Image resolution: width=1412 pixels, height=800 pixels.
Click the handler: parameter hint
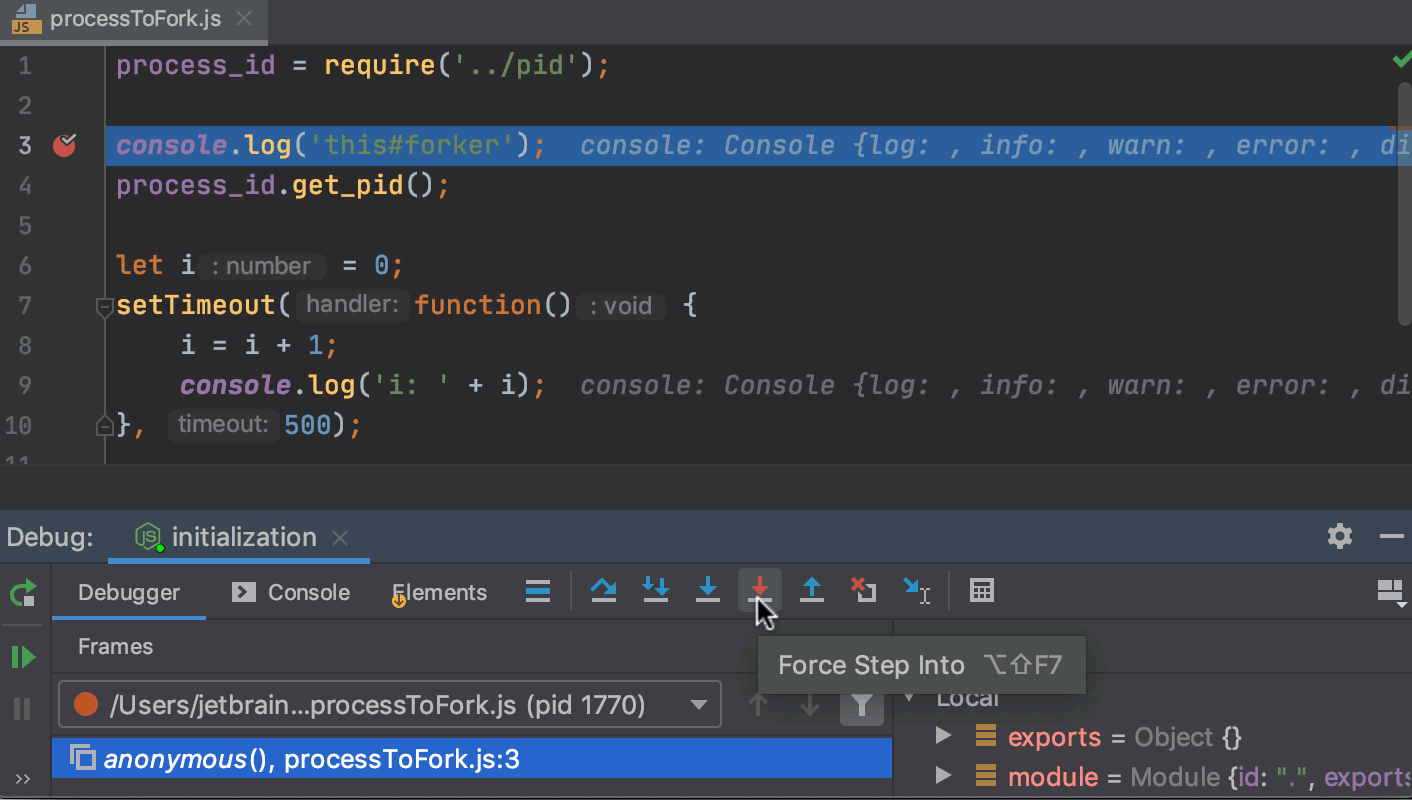click(x=353, y=305)
